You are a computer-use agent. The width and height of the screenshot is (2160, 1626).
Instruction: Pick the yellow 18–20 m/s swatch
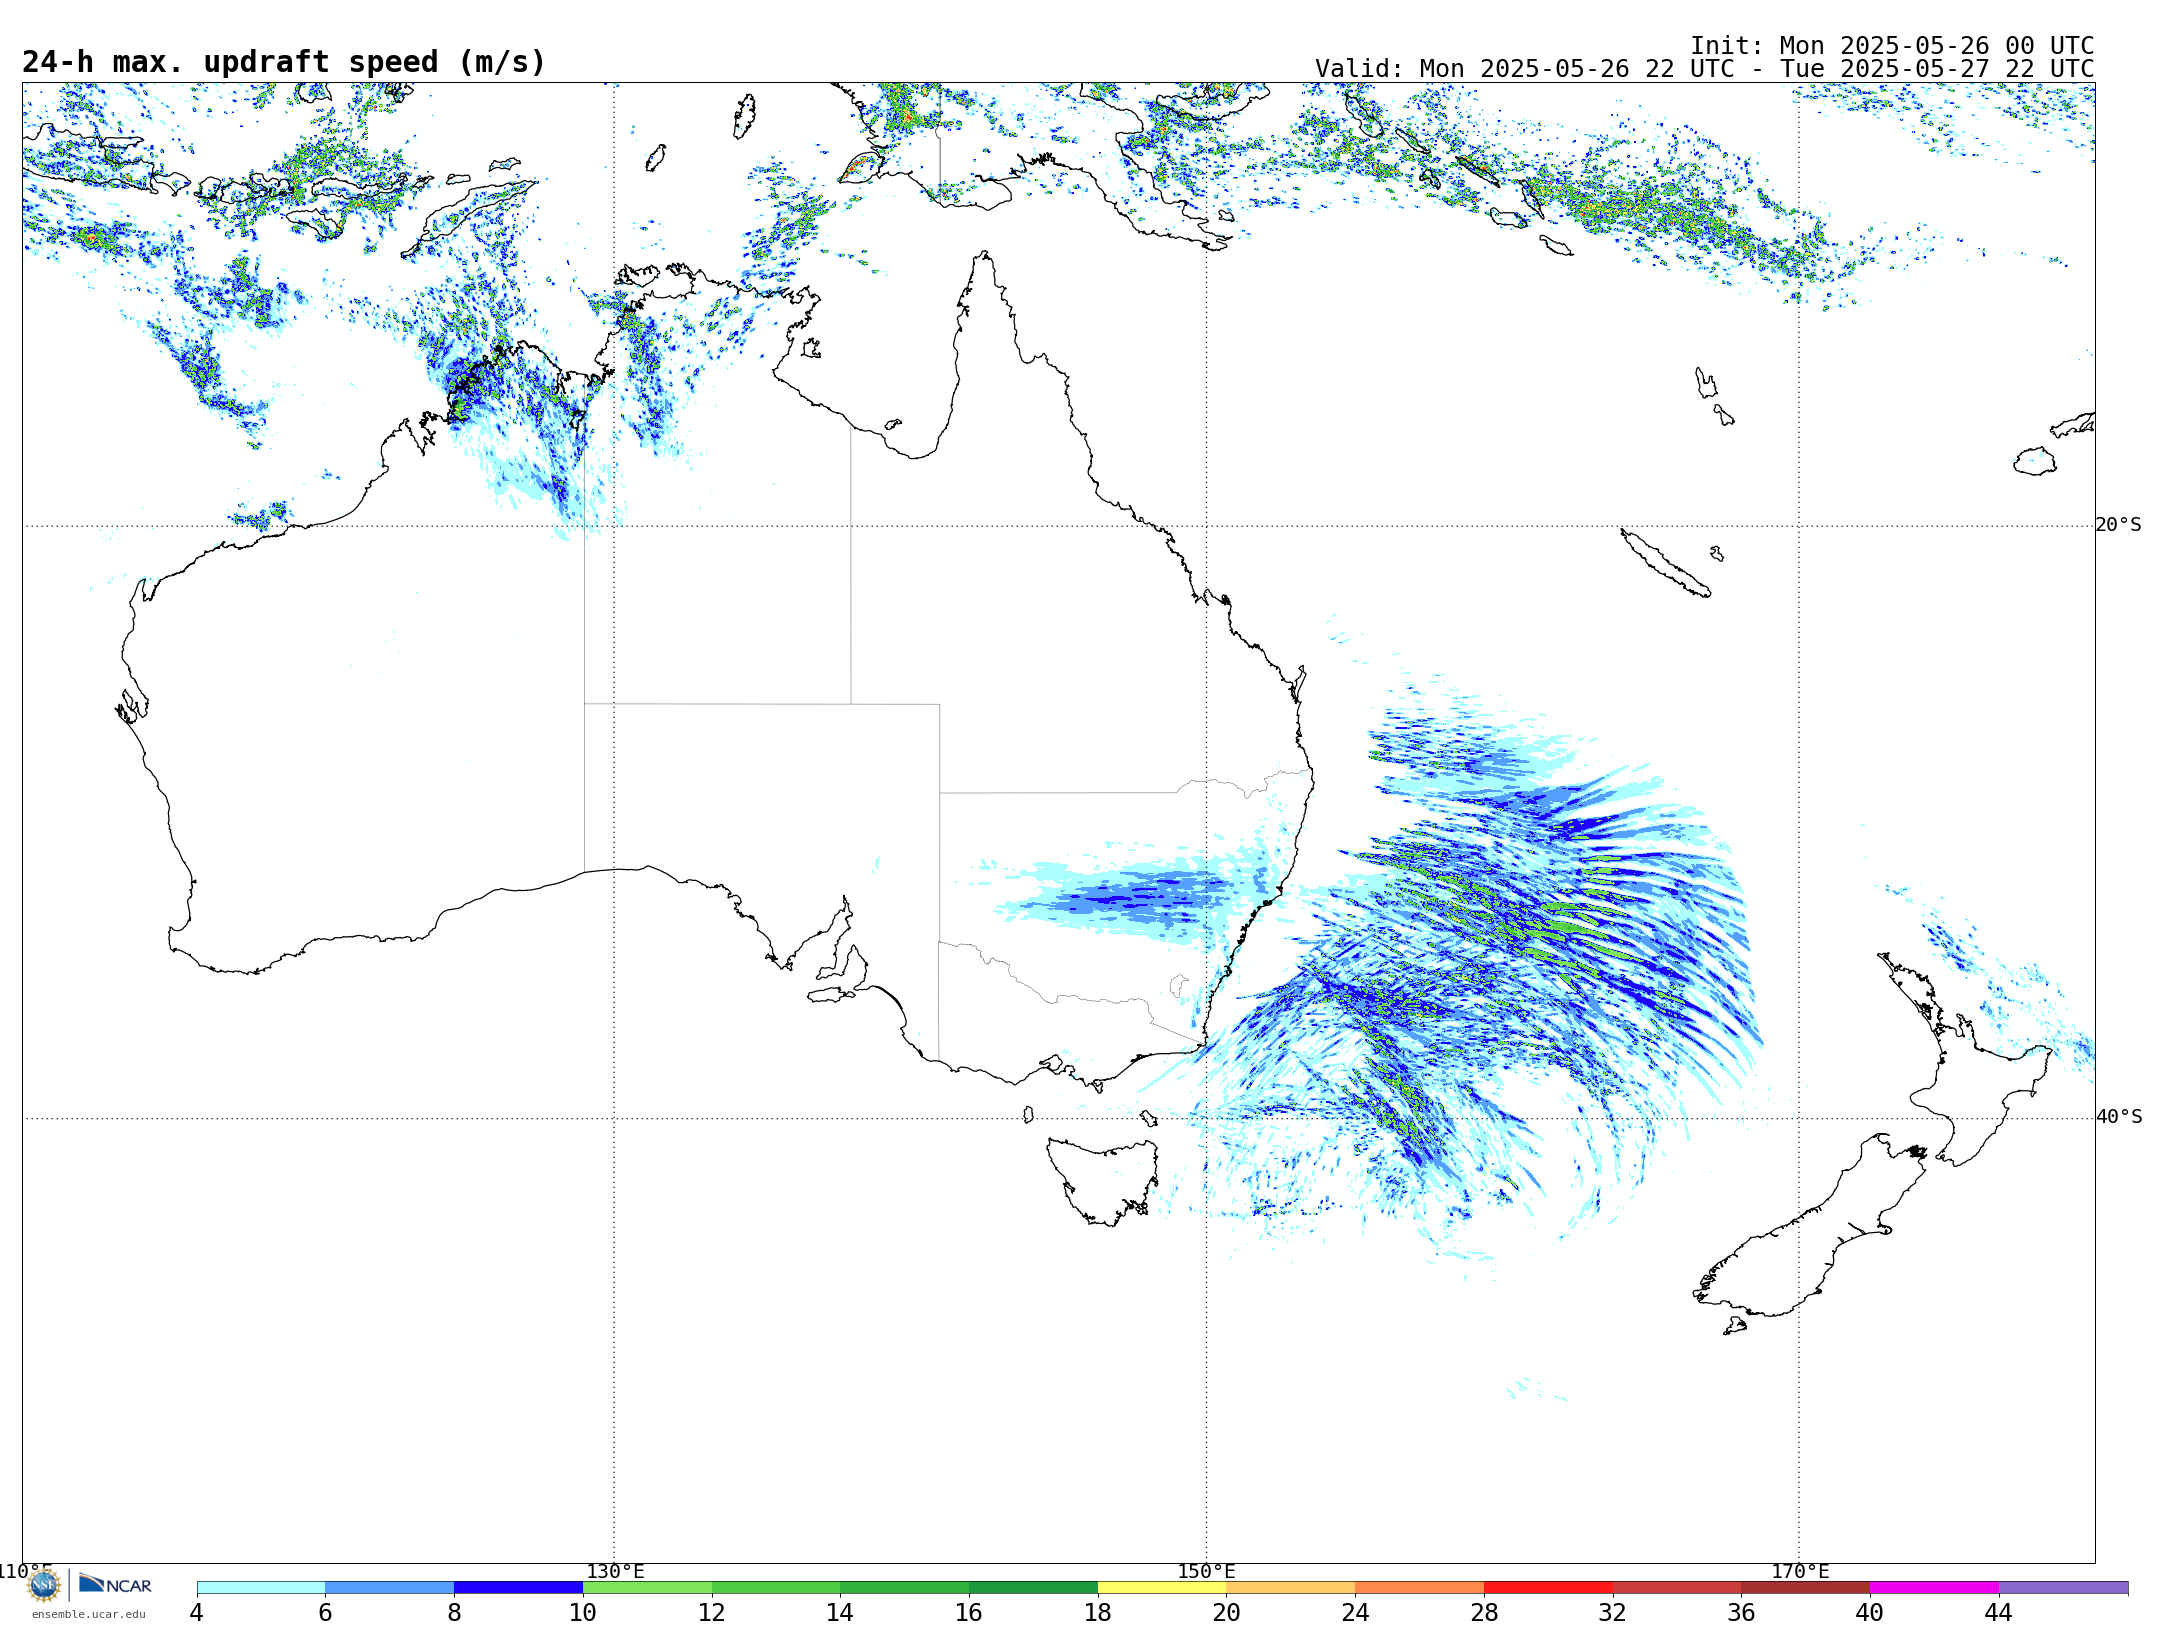(1162, 1588)
